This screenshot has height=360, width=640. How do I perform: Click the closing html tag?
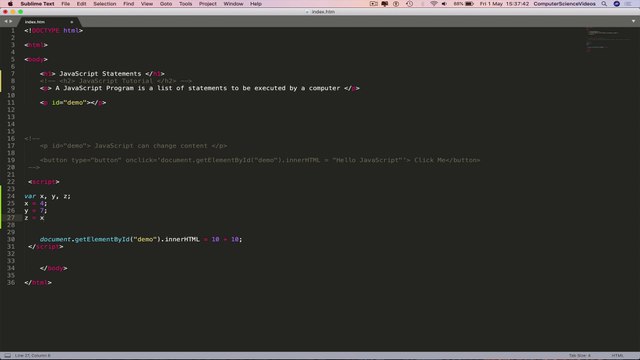click(38, 282)
